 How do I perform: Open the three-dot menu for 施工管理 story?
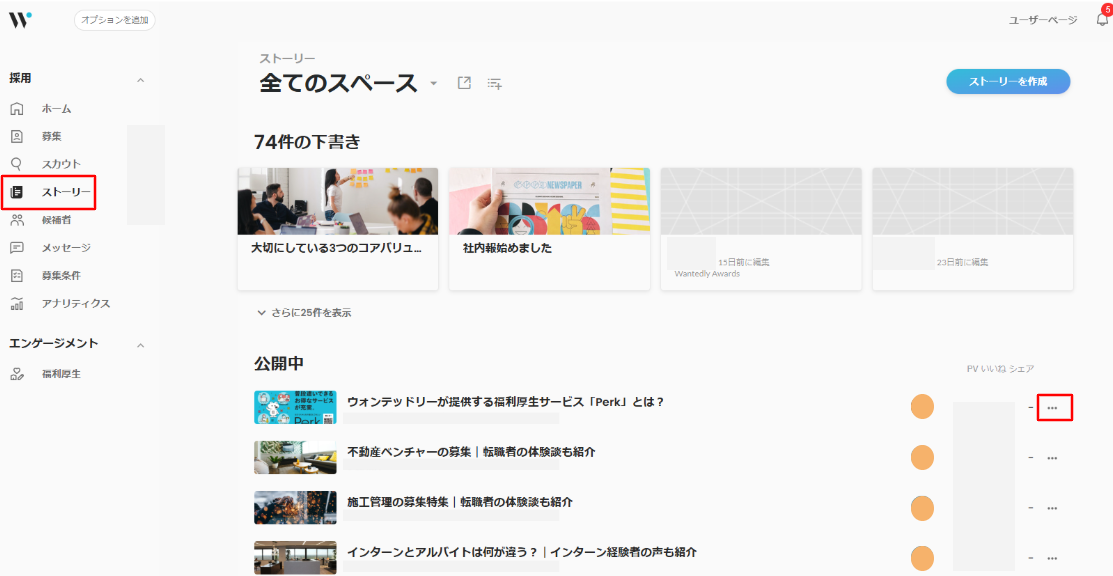pos(1052,508)
